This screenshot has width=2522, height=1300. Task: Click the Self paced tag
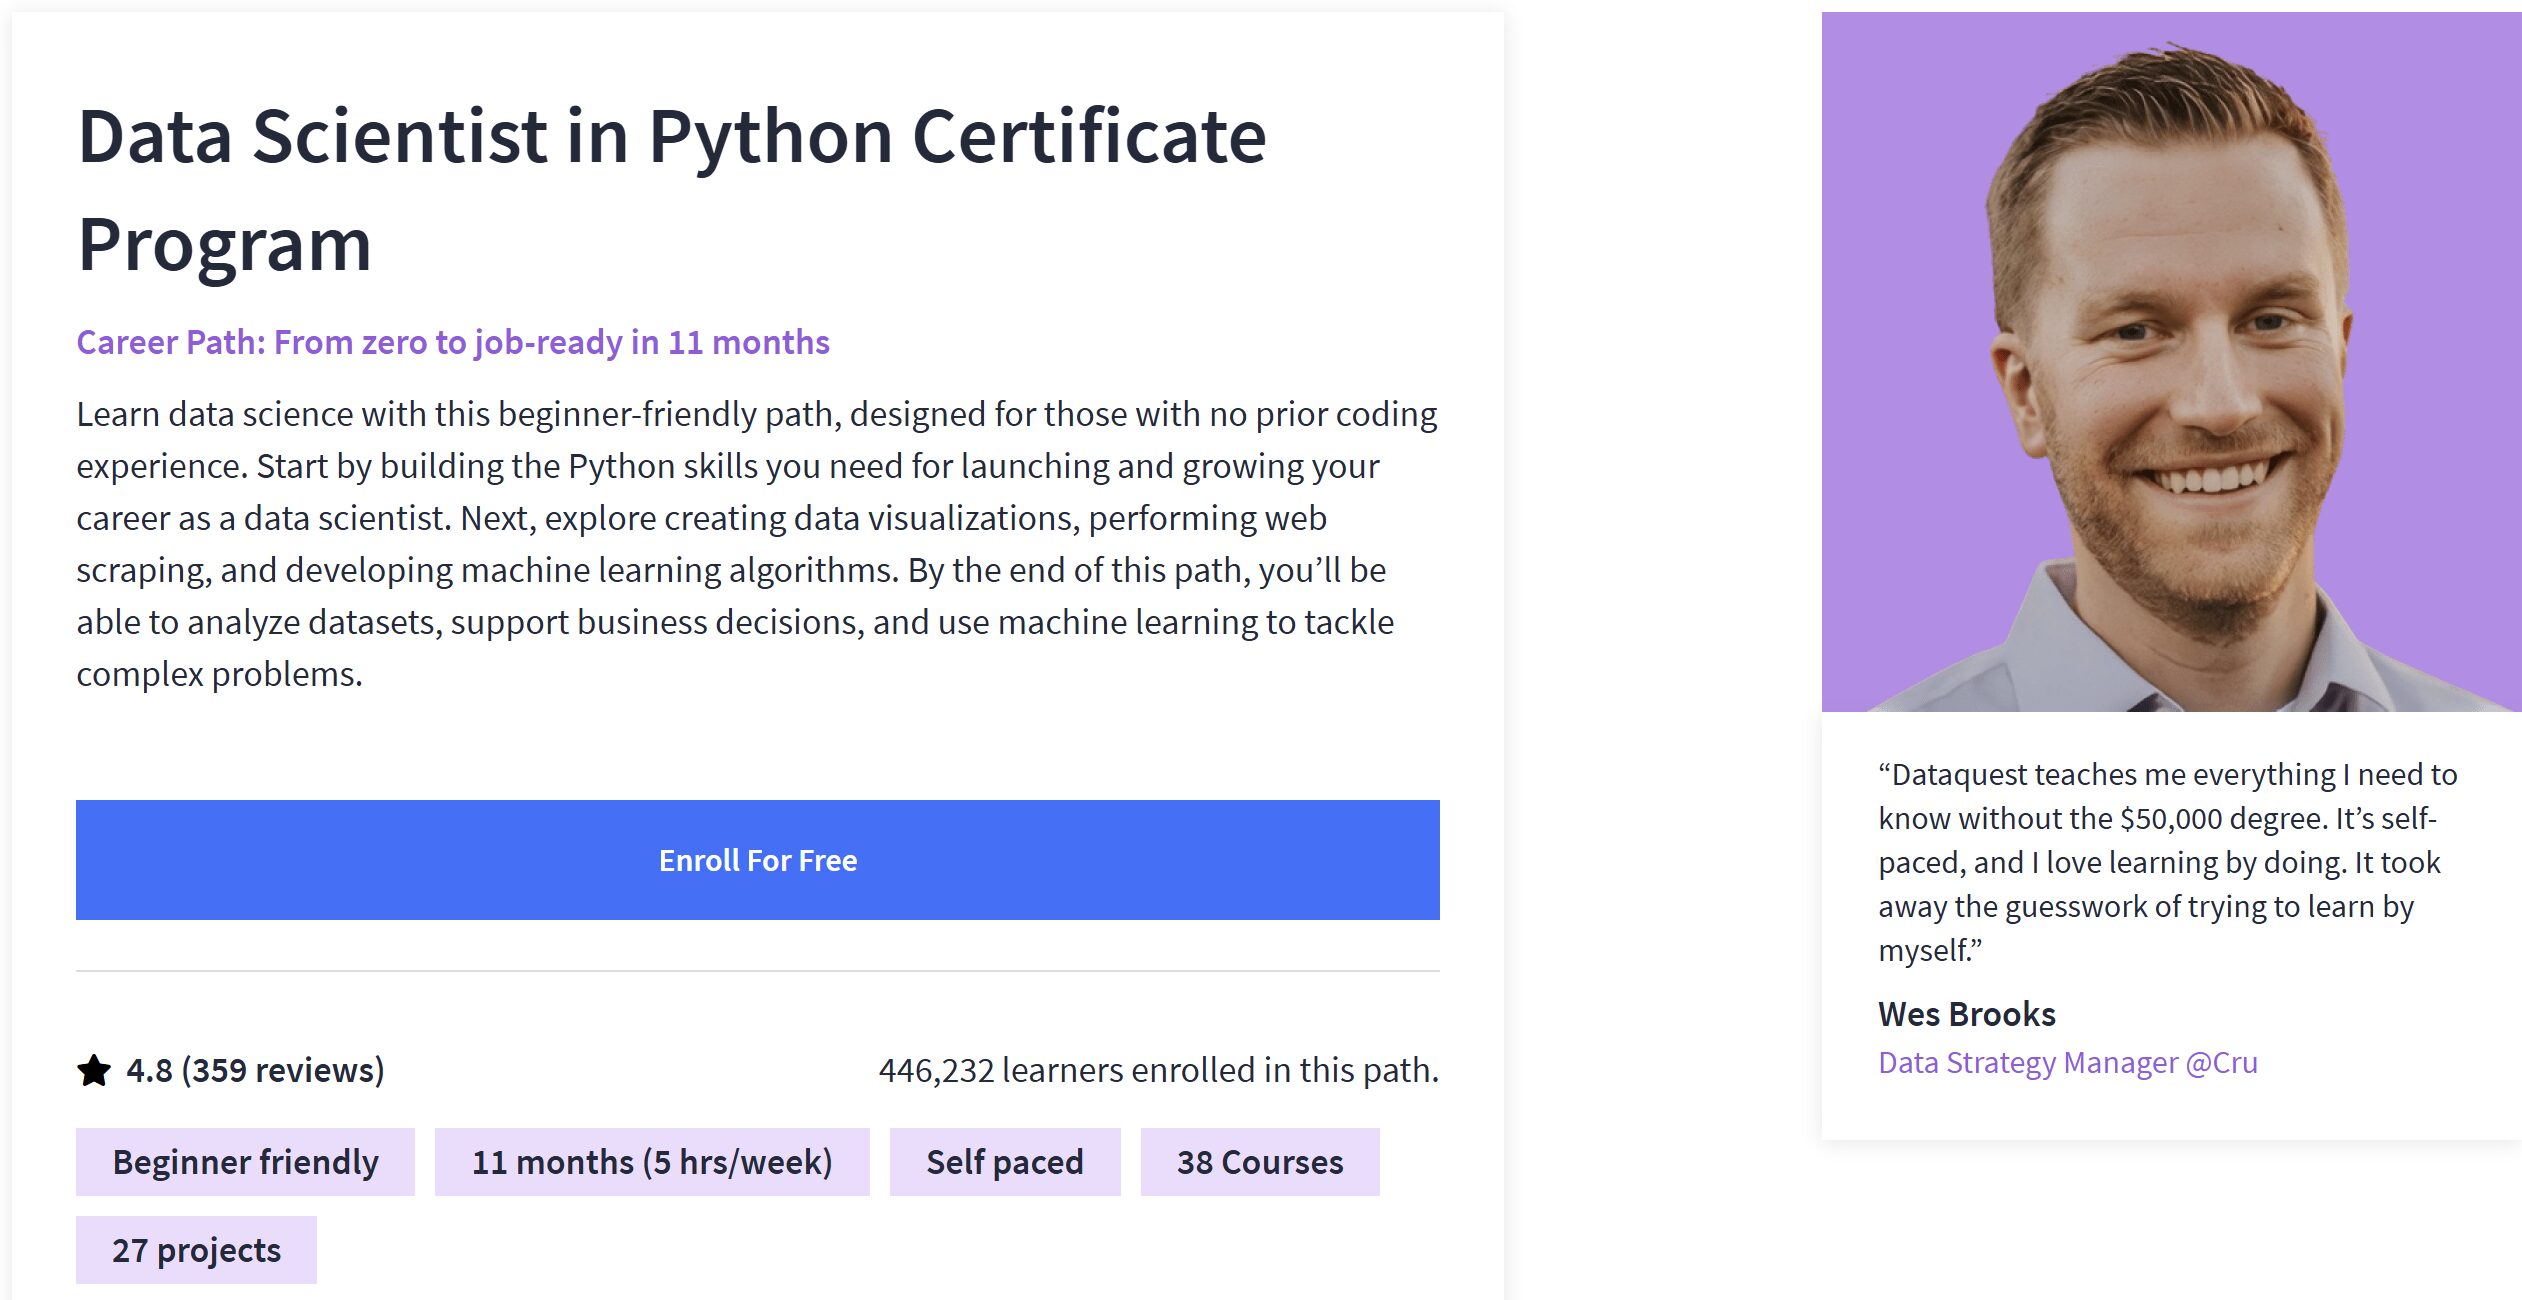click(x=1005, y=1162)
